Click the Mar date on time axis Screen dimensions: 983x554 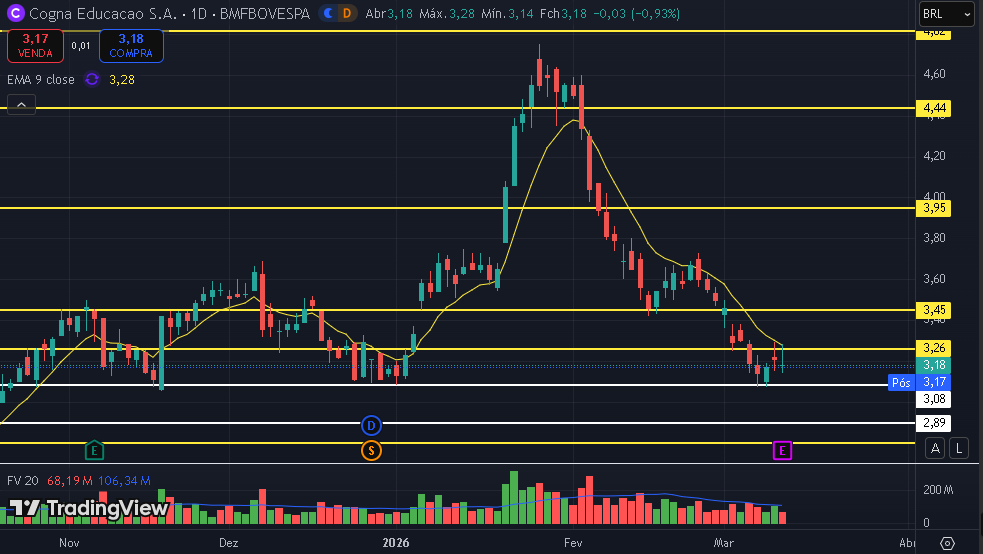[x=723, y=543]
